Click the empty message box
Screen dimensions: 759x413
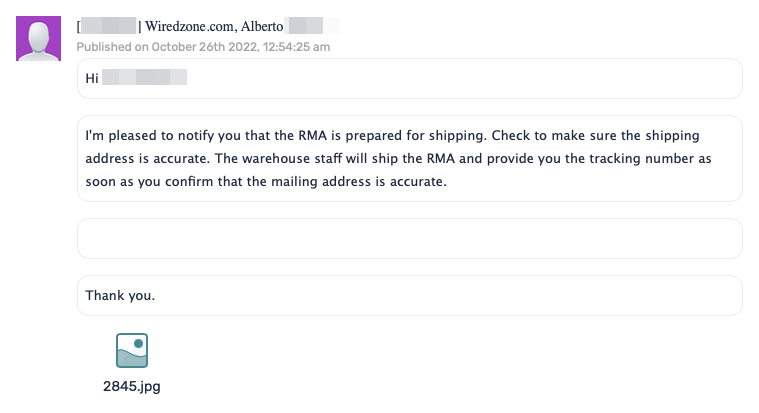[x=410, y=238]
